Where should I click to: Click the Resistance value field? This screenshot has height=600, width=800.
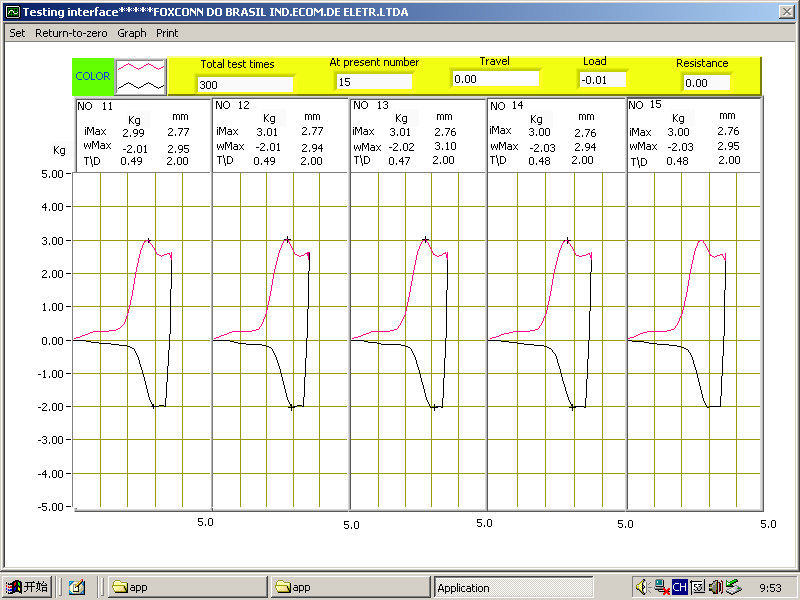coord(707,83)
